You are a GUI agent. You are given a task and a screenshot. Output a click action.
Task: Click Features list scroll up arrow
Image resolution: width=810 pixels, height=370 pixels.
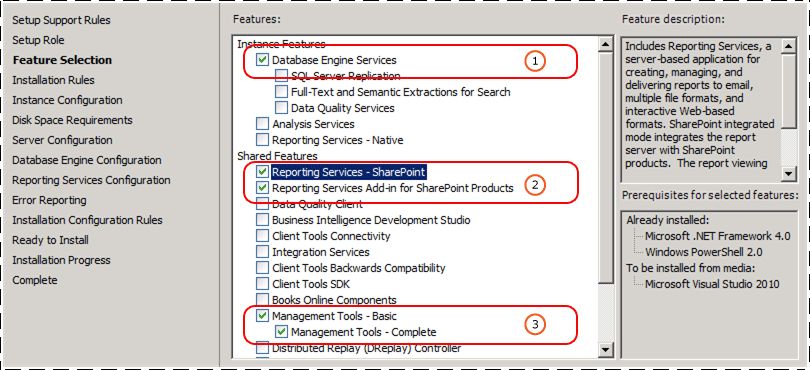(x=605, y=44)
